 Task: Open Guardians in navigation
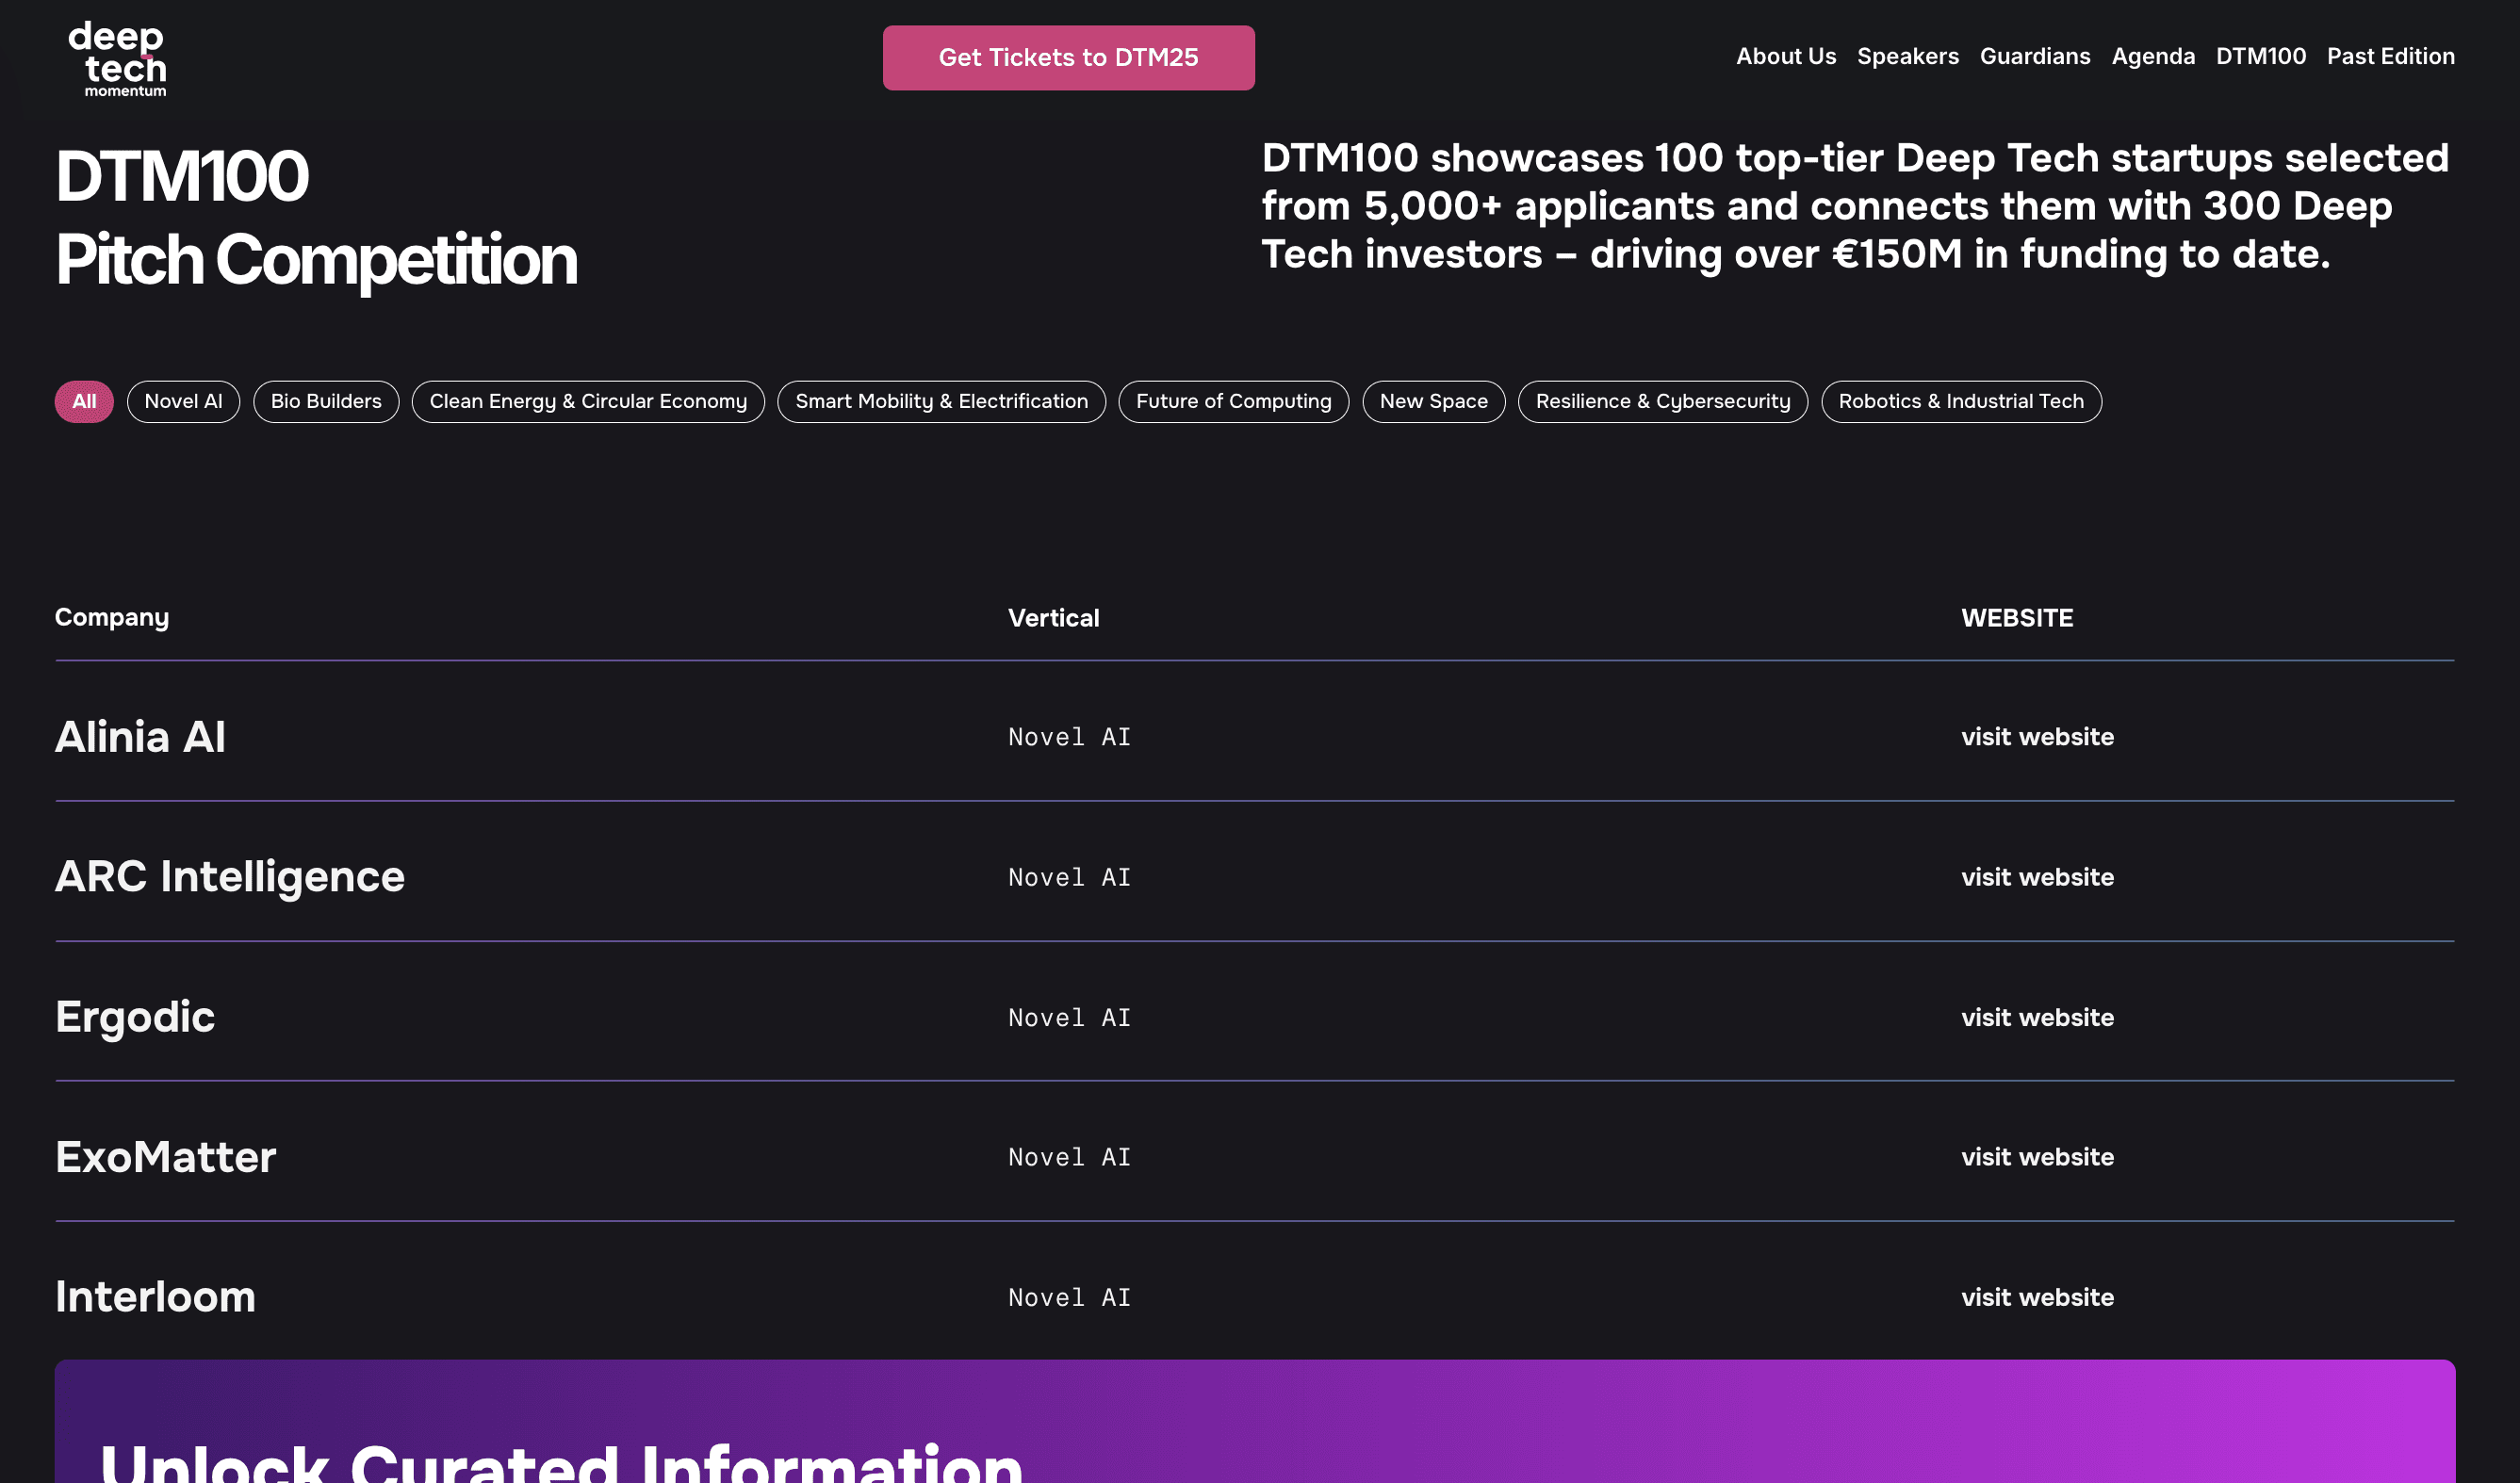(x=2034, y=57)
